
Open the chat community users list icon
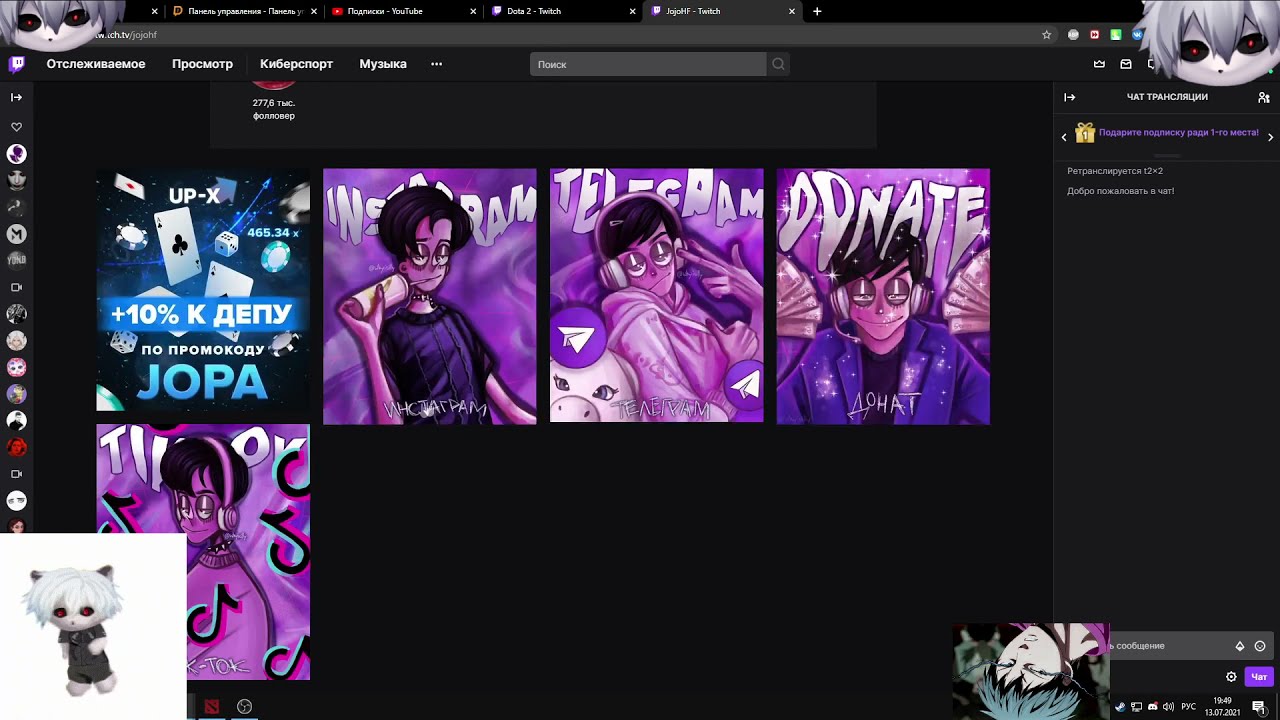tap(1264, 97)
